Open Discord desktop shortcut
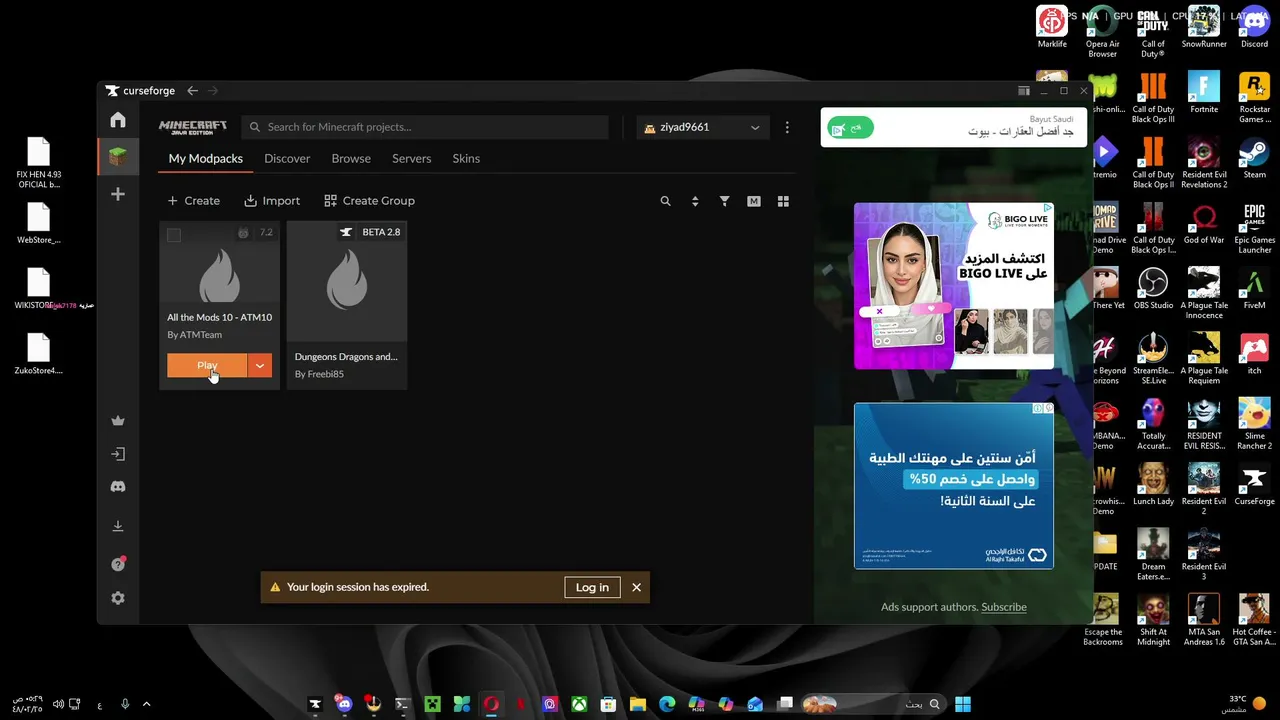The width and height of the screenshot is (1280, 720). point(1254,28)
